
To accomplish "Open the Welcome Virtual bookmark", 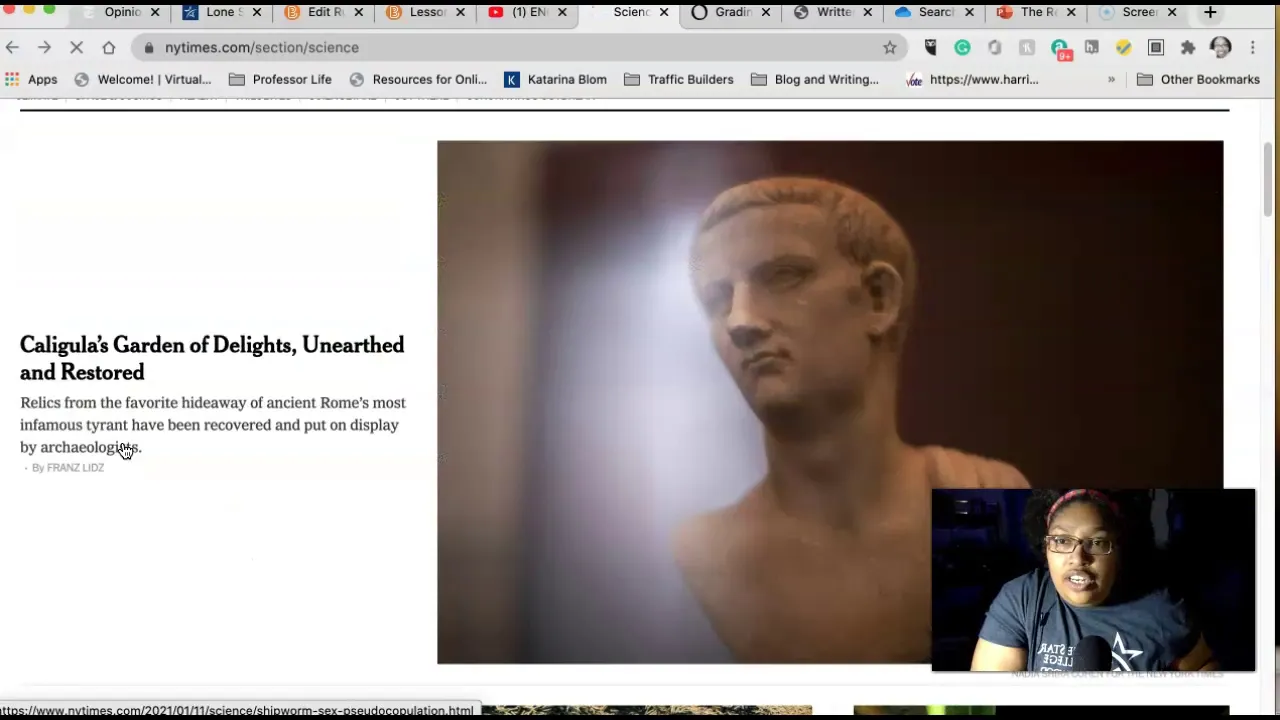I will (x=143, y=79).
